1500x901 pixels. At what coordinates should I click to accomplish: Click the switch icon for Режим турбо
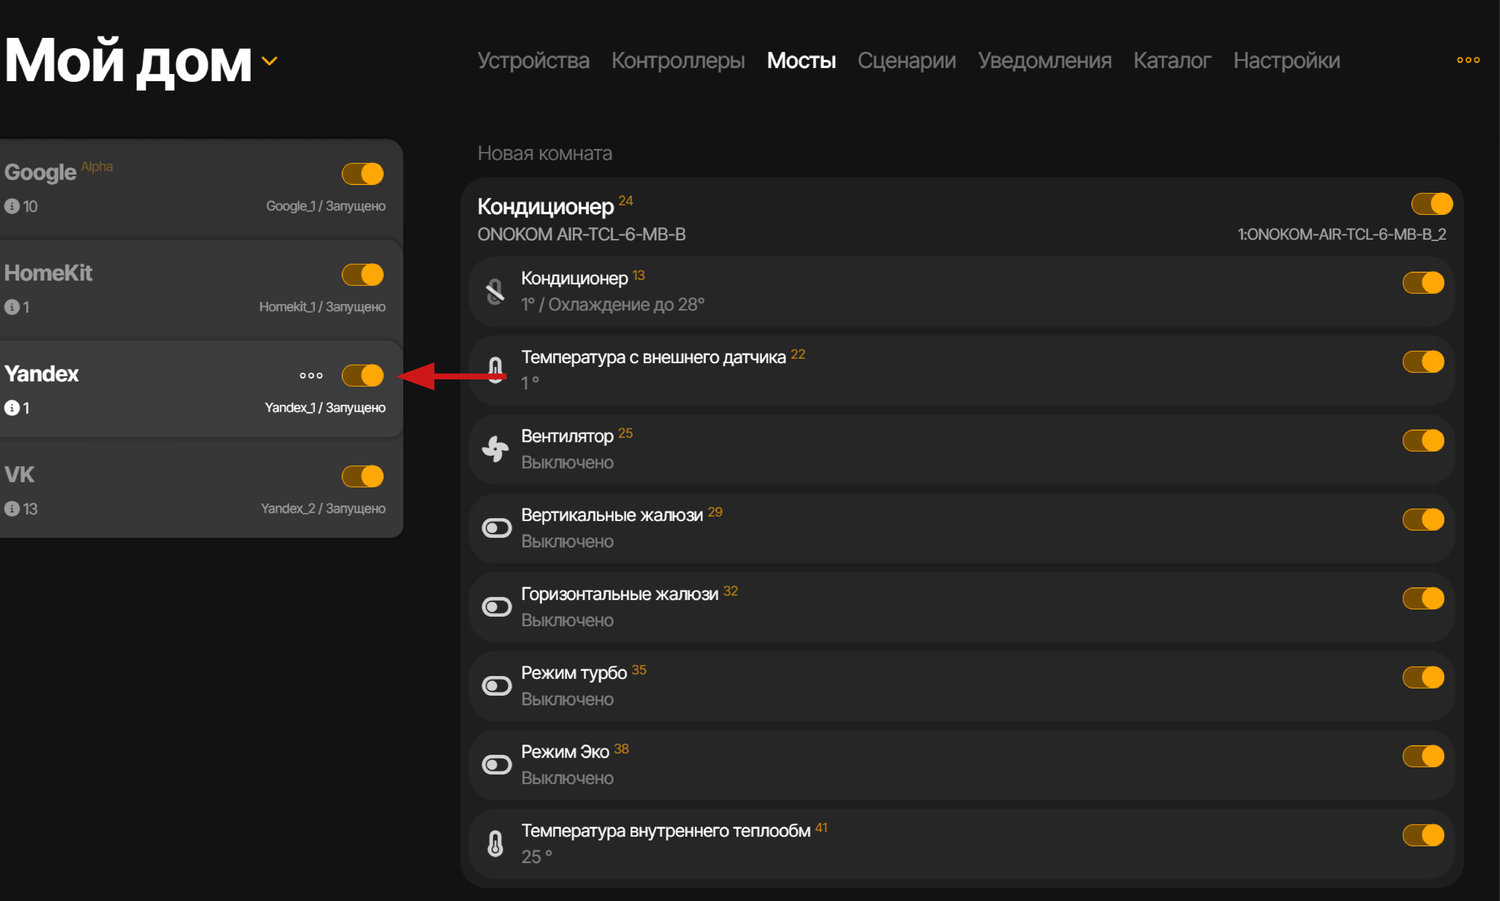point(497,686)
